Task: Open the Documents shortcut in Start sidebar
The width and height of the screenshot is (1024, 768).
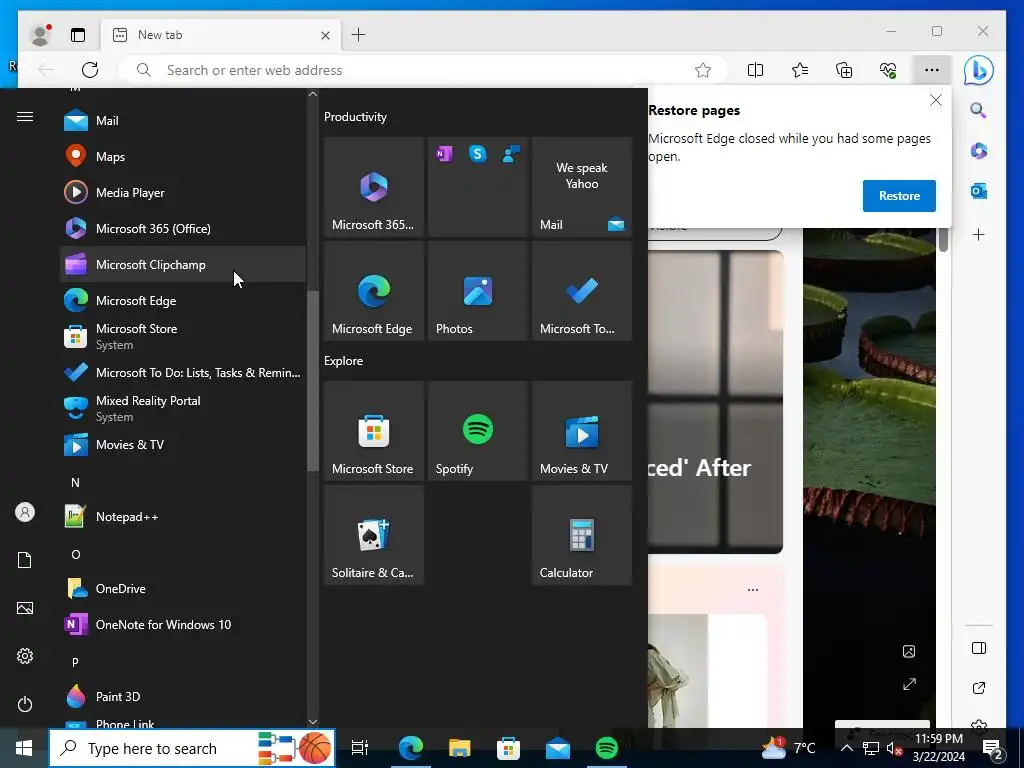Action: coord(25,560)
